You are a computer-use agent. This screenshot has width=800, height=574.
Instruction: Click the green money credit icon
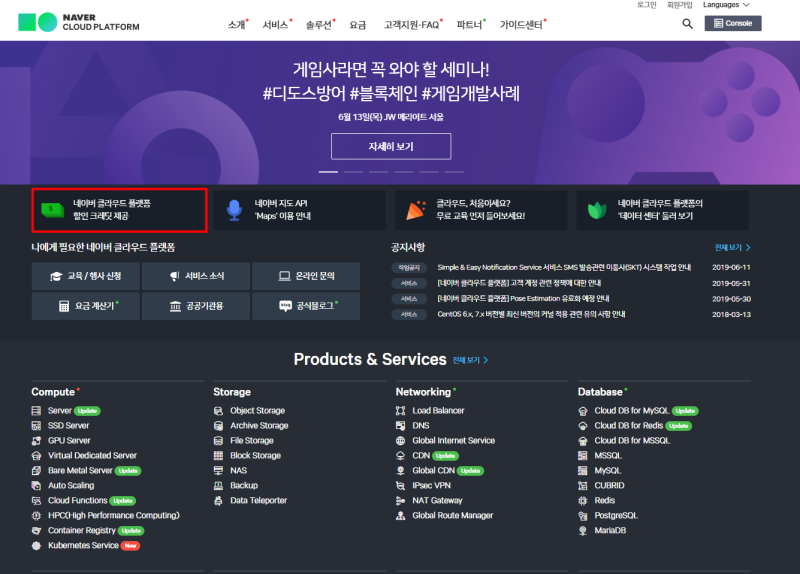pyautogui.click(x=53, y=210)
